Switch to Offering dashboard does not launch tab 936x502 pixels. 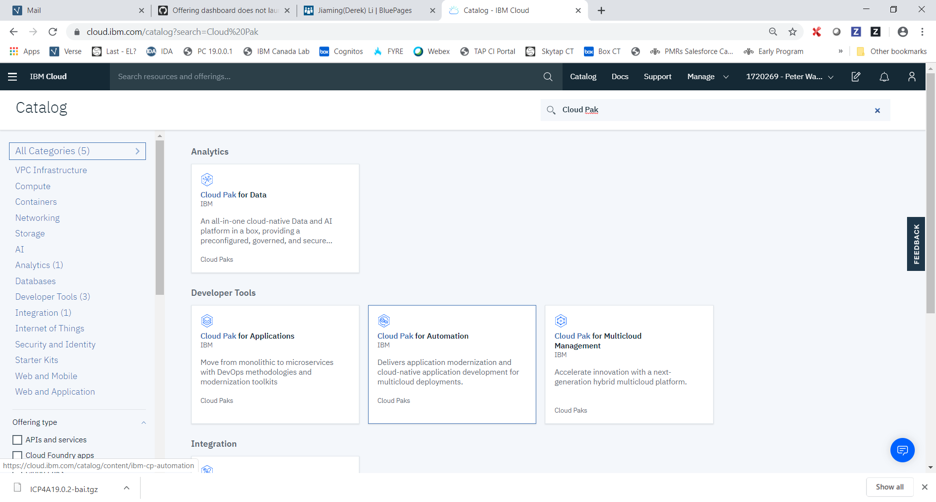tap(224, 10)
